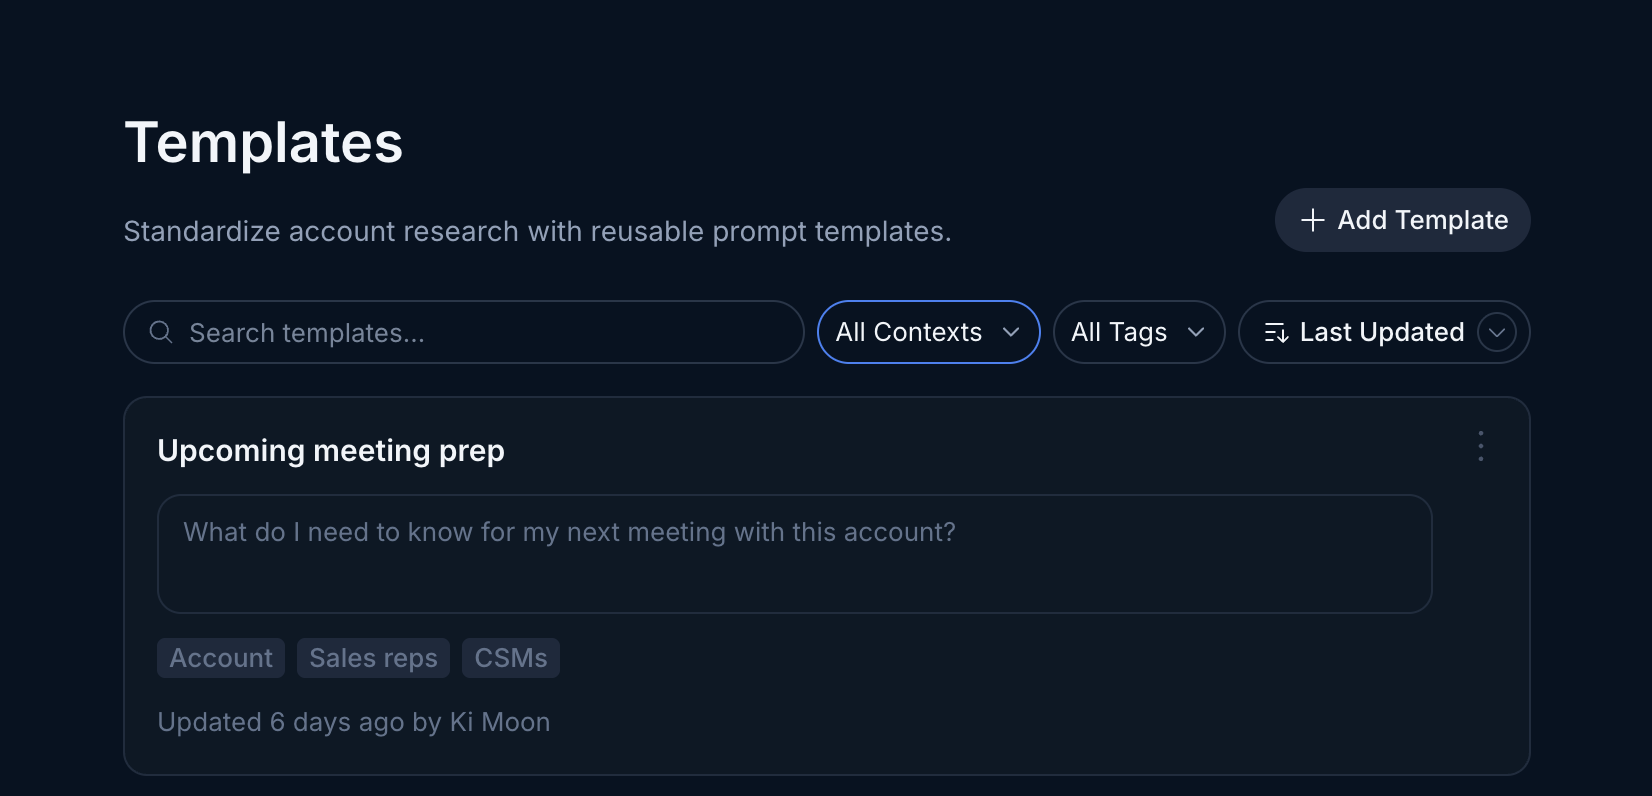
Task: Click the sort order icon by Last Updated
Action: (1276, 333)
